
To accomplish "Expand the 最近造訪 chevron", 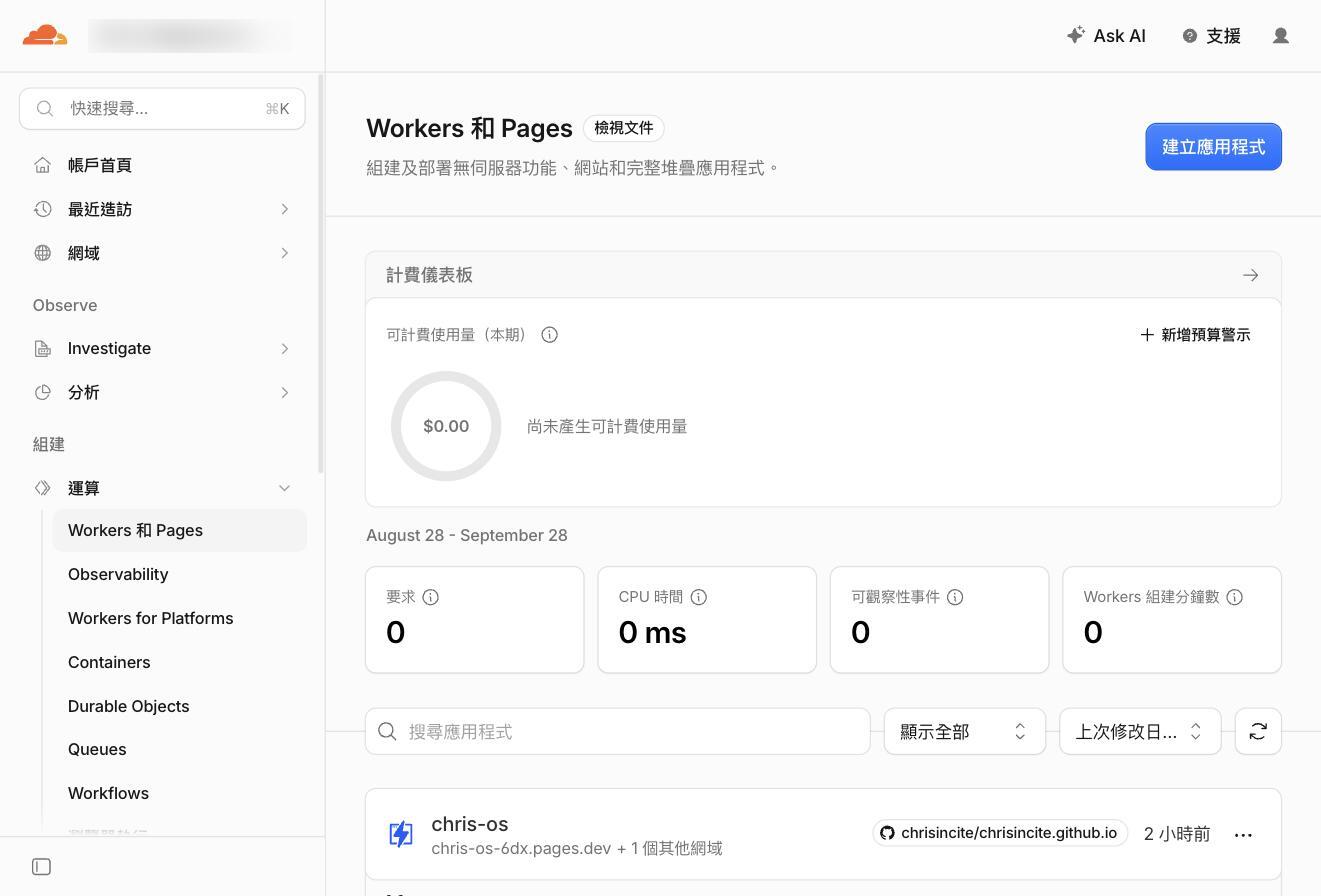I will 284,209.
